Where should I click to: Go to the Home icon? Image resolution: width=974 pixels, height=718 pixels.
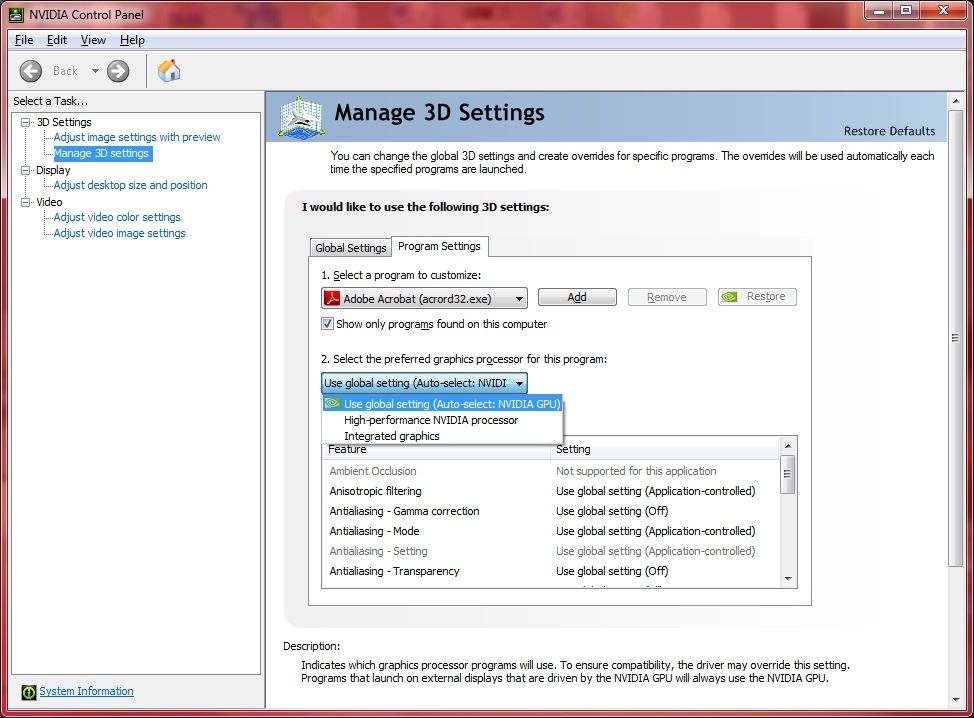(168, 71)
